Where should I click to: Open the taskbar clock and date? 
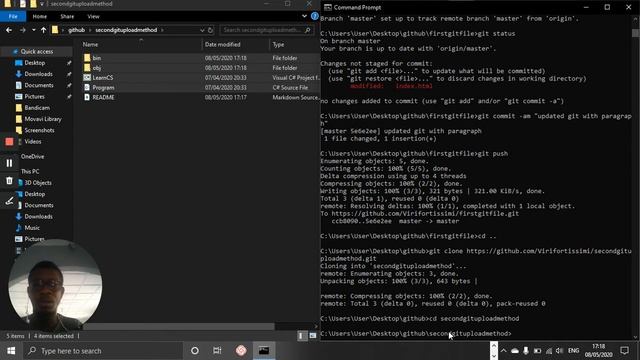pos(598,351)
